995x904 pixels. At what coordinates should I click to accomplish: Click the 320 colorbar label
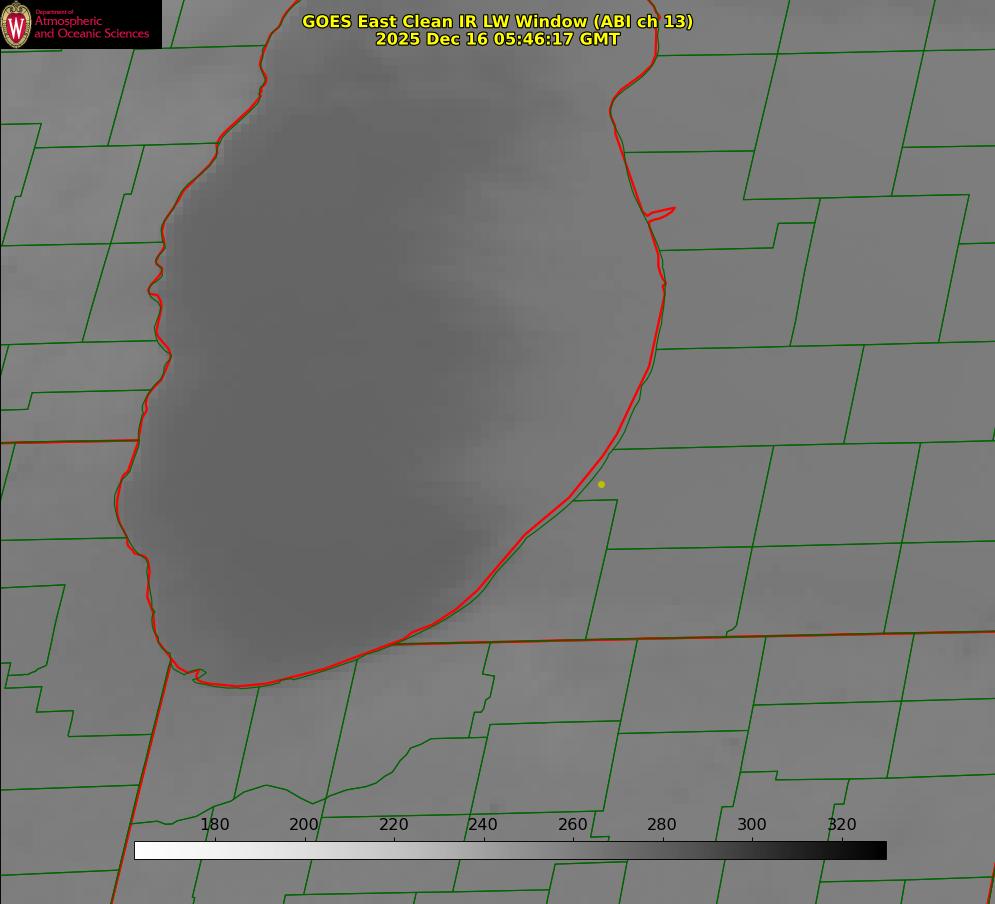pos(842,824)
